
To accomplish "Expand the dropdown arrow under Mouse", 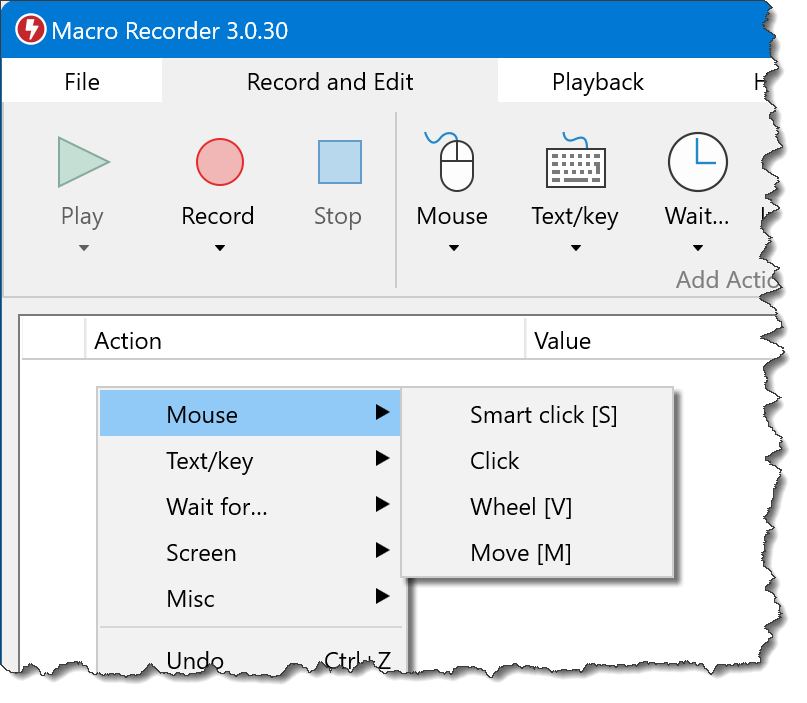I will [453, 248].
